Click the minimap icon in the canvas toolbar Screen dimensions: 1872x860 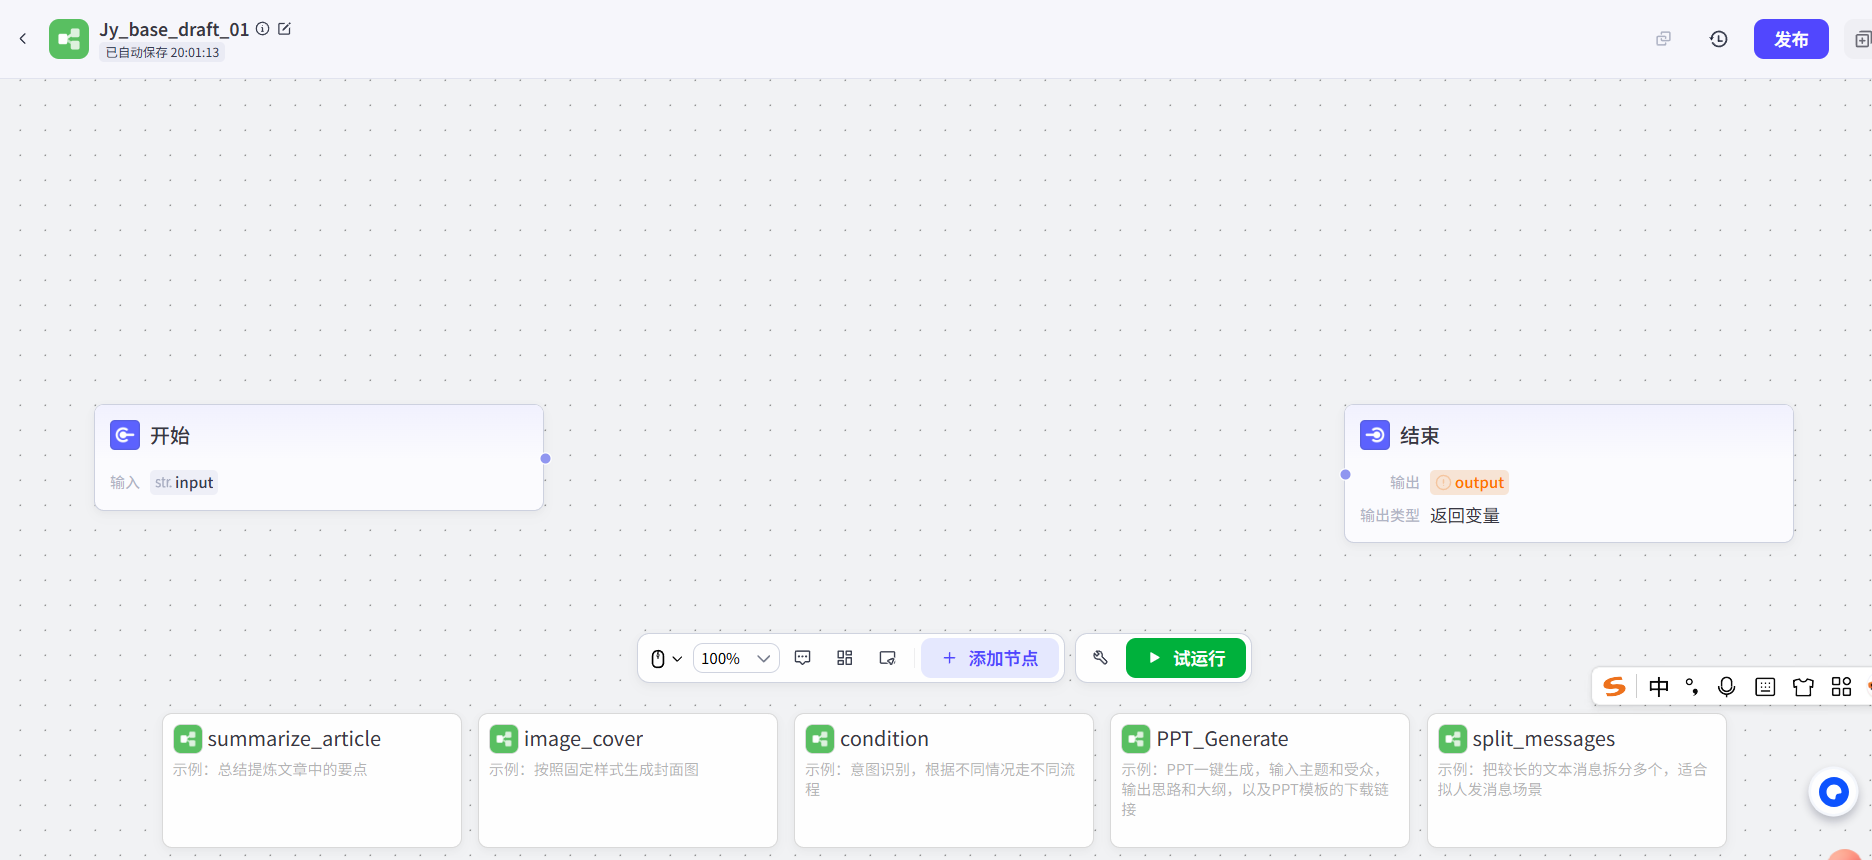pyautogui.click(x=887, y=658)
